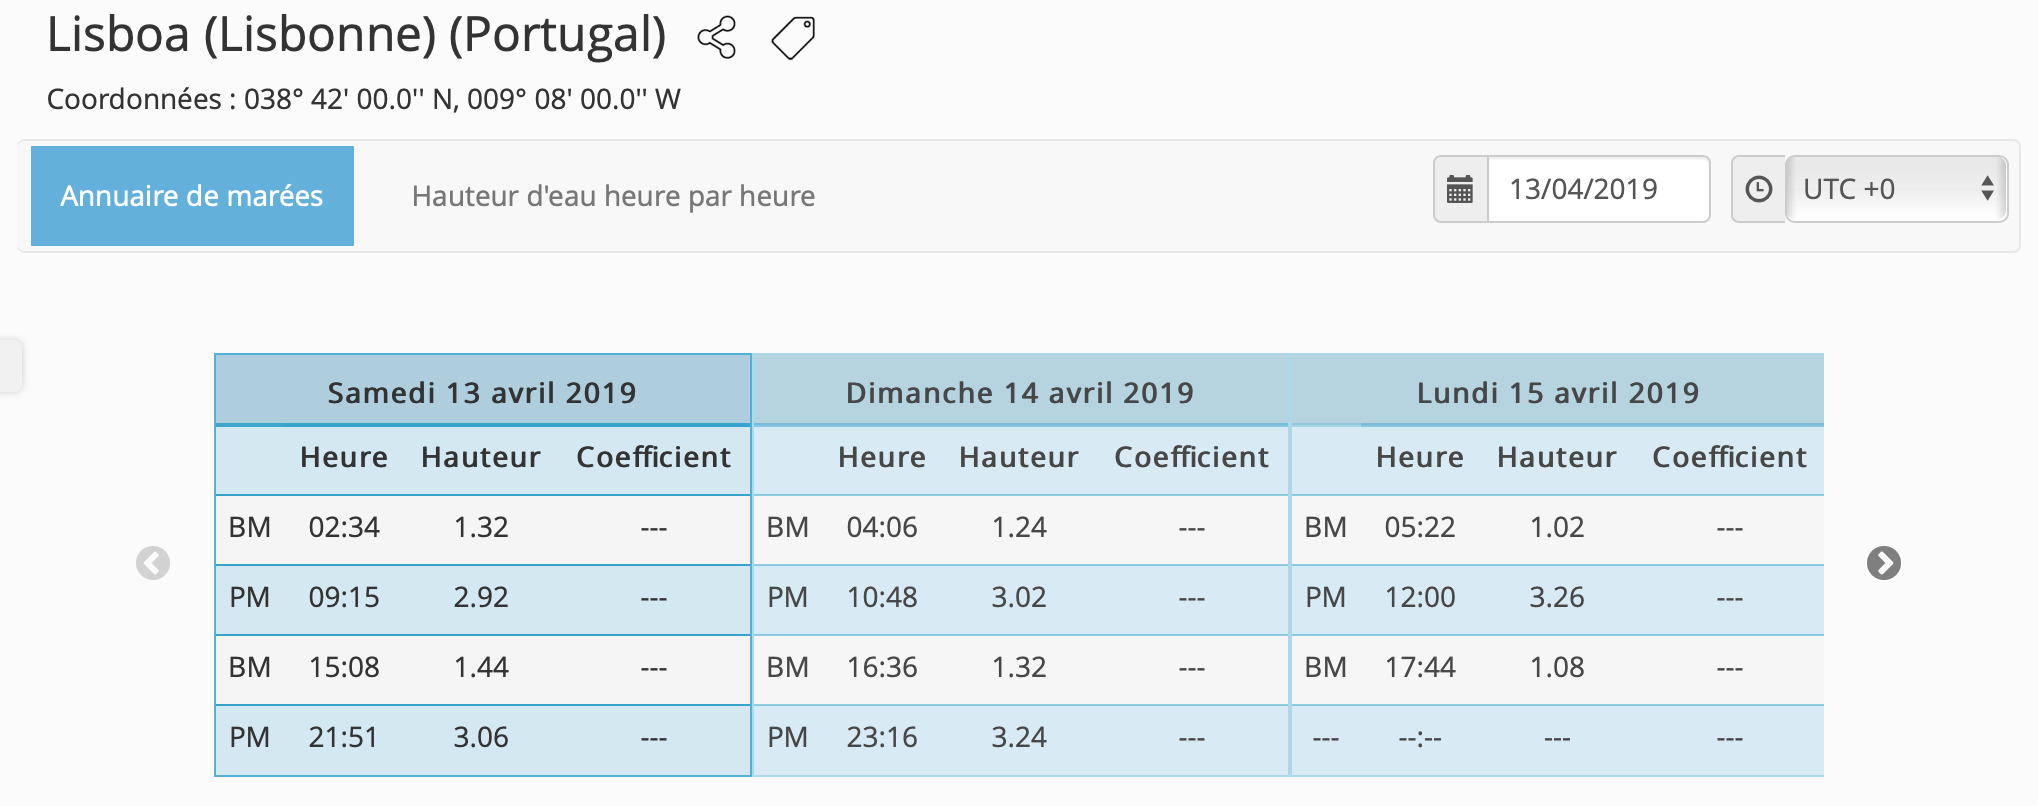This screenshot has width=2038, height=806.
Task: Click the coordinates text line
Action: [x=364, y=99]
